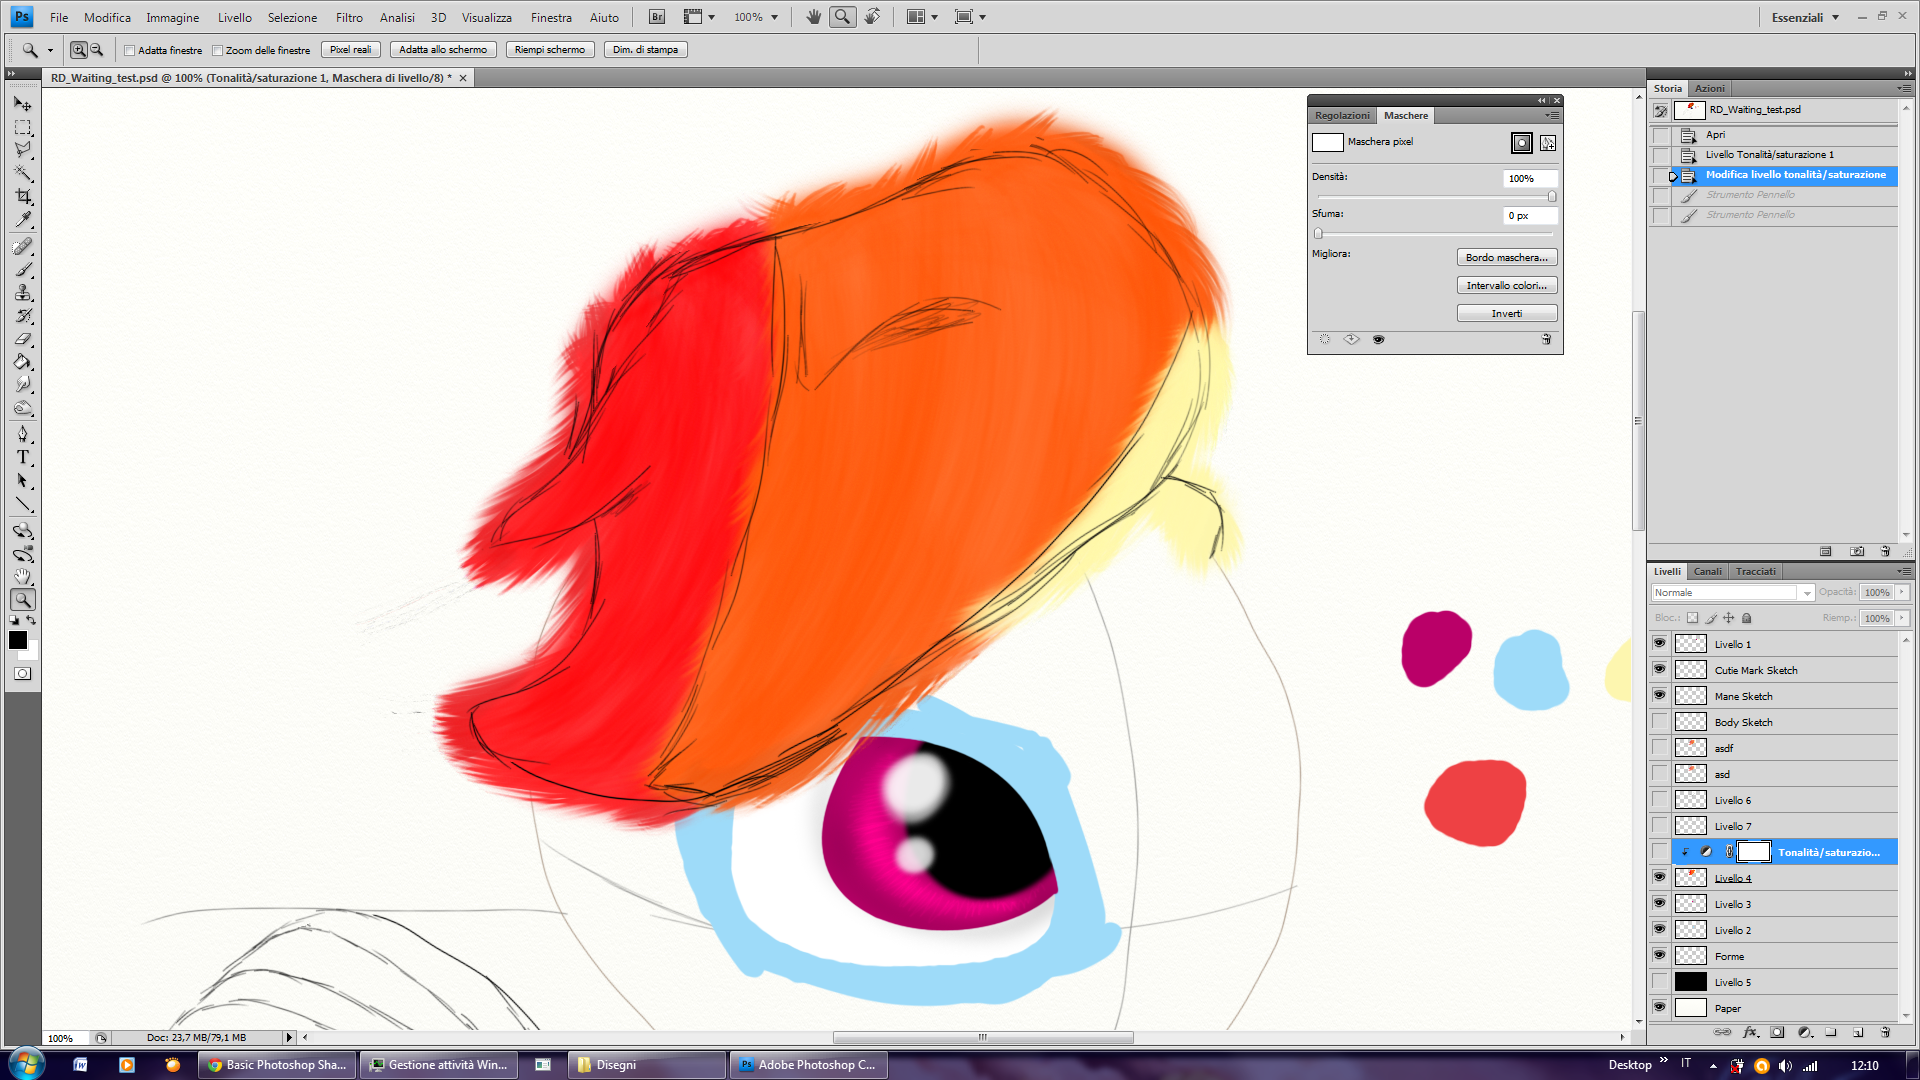Select the Type tool
1920x1080 pixels.
(x=23, y=458)
